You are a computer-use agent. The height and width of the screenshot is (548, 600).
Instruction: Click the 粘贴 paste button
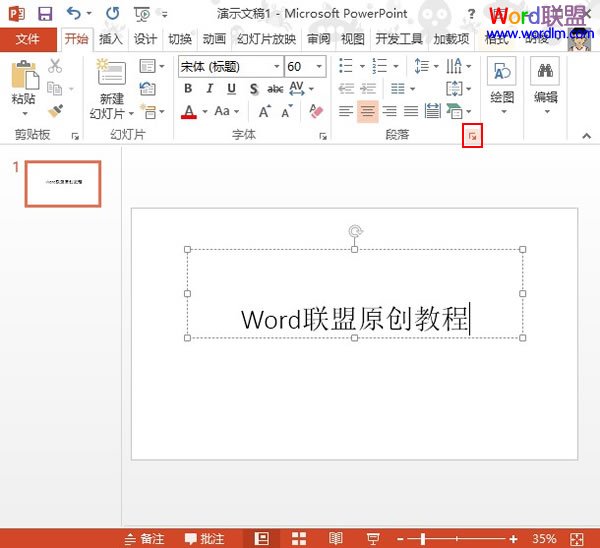[x=24, y=88]
